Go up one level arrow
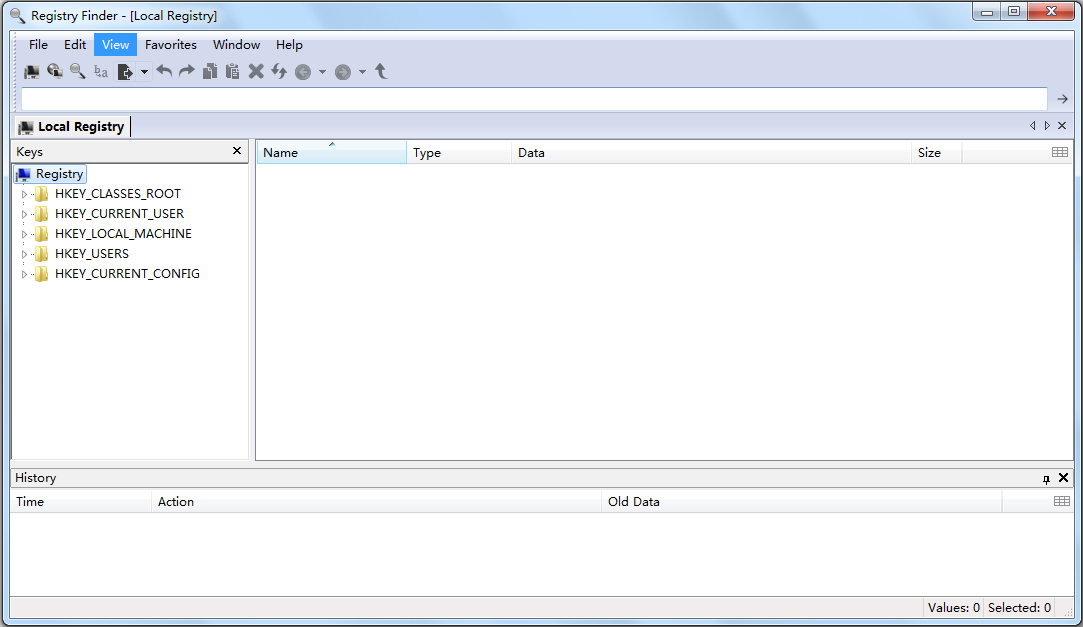The height and width of the screenshot is (627, 1083). pyautogui.click(x=381, y=71)
